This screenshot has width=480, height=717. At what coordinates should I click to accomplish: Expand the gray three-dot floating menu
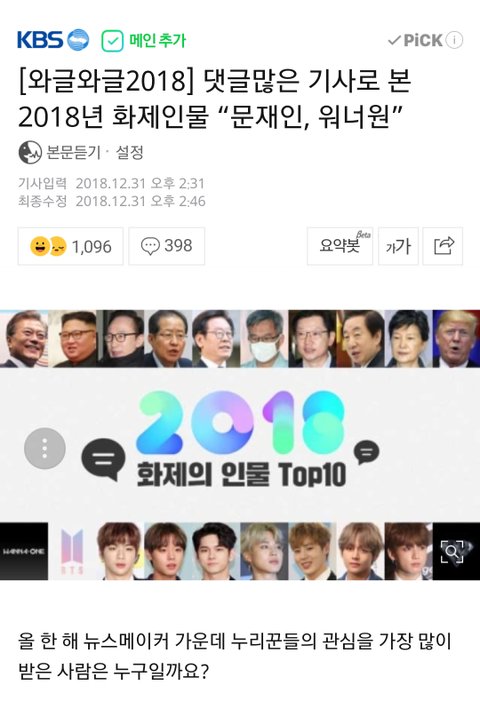point(44,448)
